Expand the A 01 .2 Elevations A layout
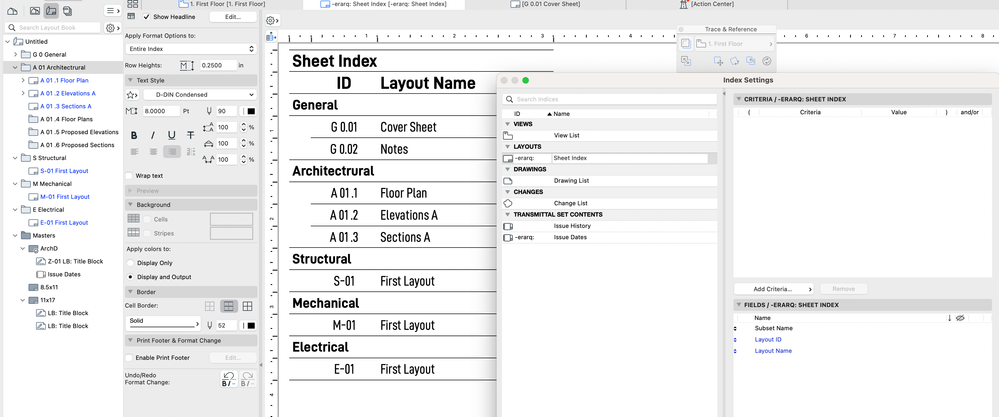999x417 pixels. click(x=24, y=94)
